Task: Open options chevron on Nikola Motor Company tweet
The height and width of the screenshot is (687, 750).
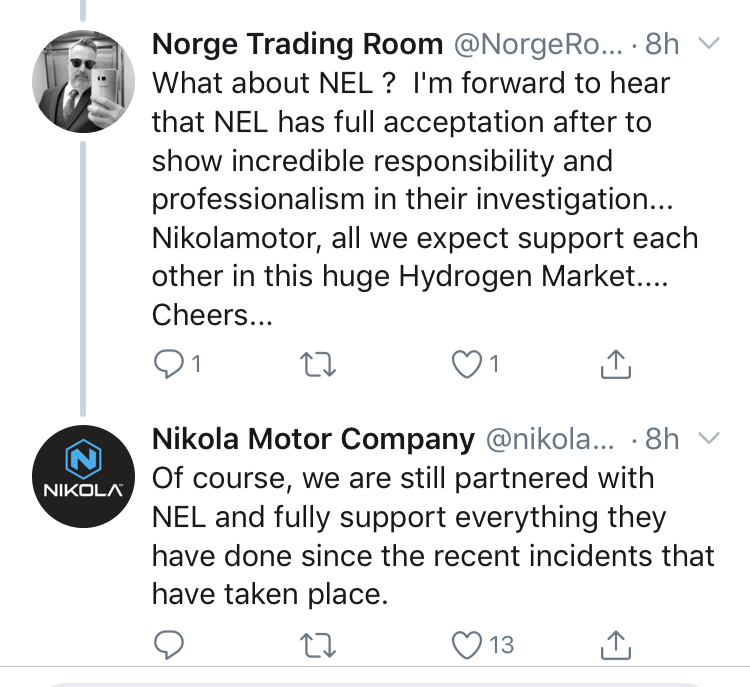Action: [x=707, y=439]
